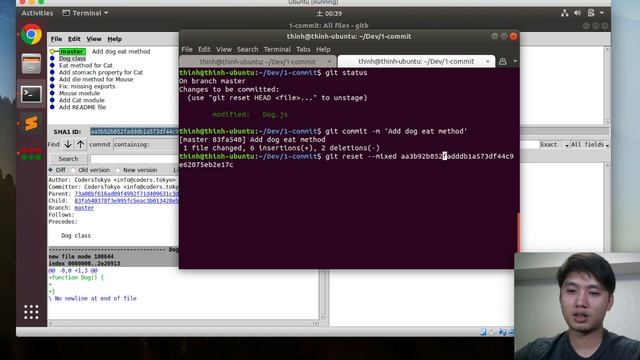
Task: Open the terminal tabs dropdown arrow
Action: click(515, 61)
